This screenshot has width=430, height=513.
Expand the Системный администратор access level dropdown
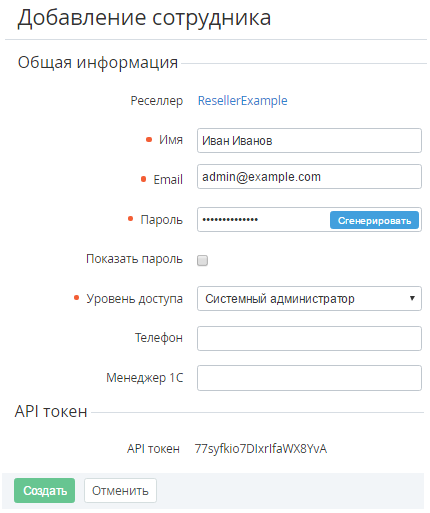pos(309,298)
